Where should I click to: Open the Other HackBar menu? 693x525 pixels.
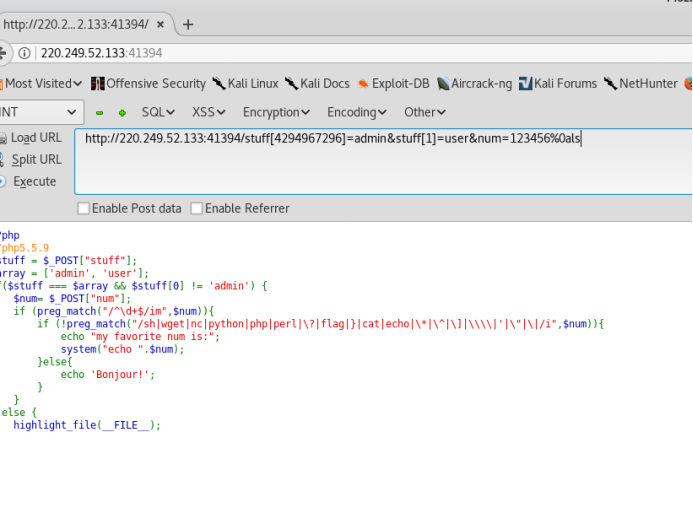pos(425,112)
